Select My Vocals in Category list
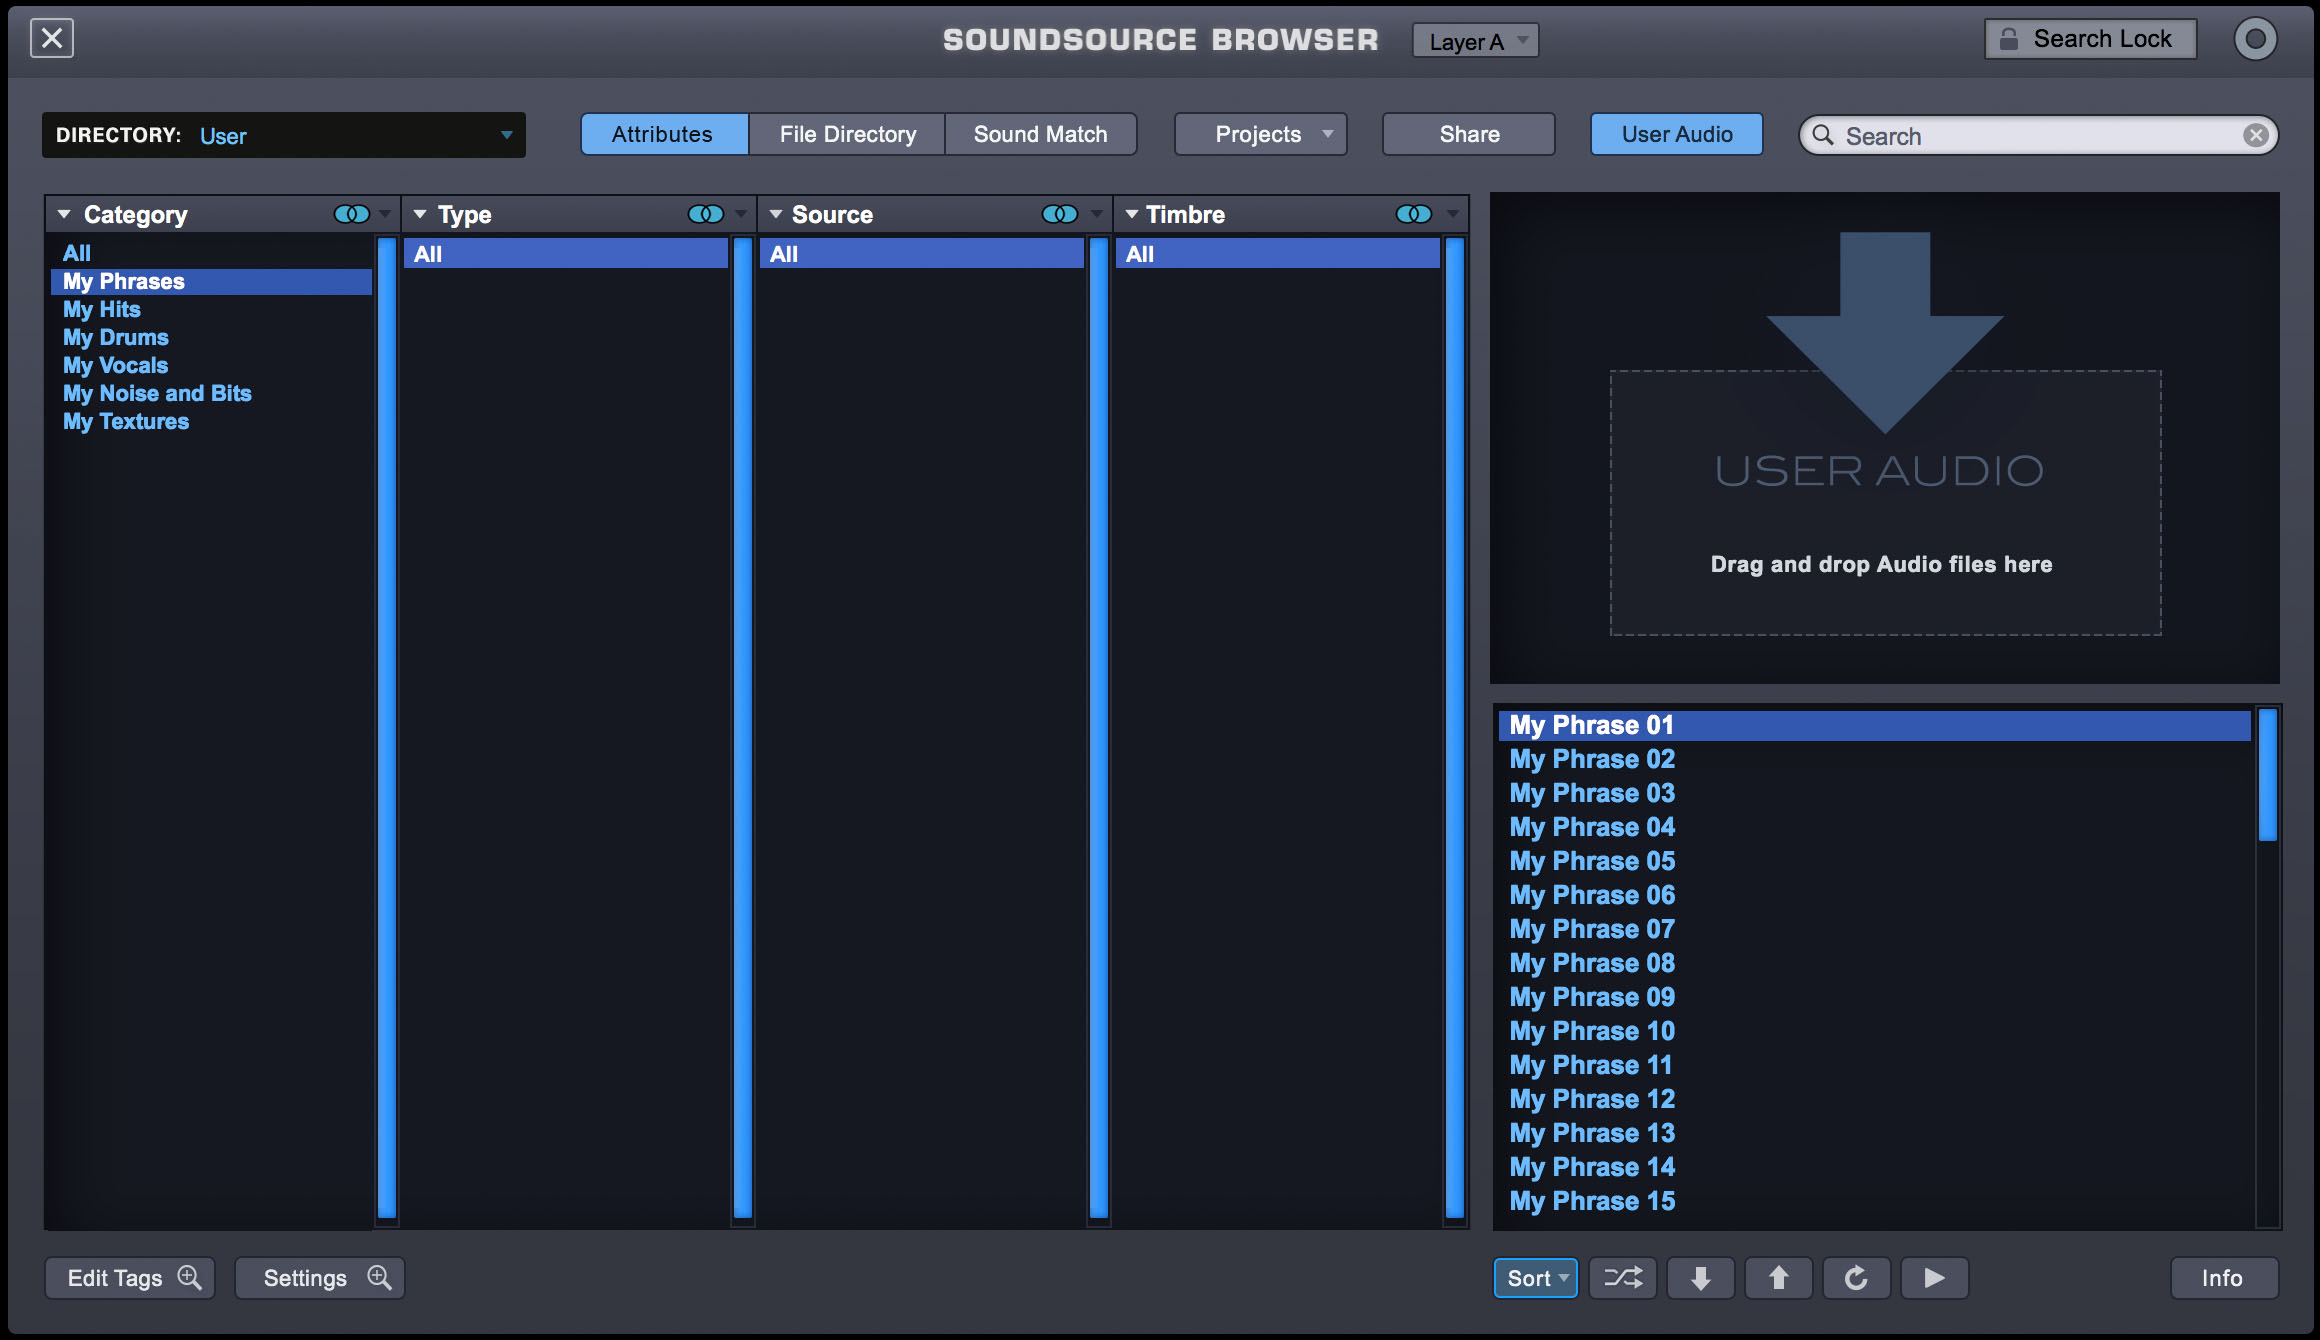The width and height of the screenshot is (2320, 1340). 115,365
